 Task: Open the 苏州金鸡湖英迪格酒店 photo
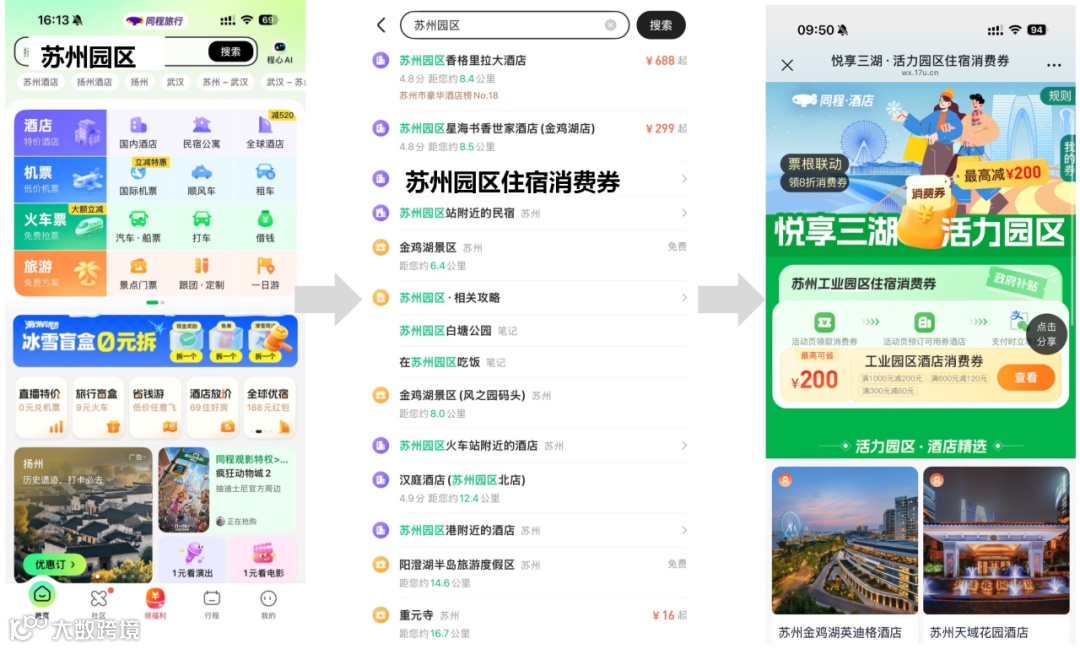845,540
